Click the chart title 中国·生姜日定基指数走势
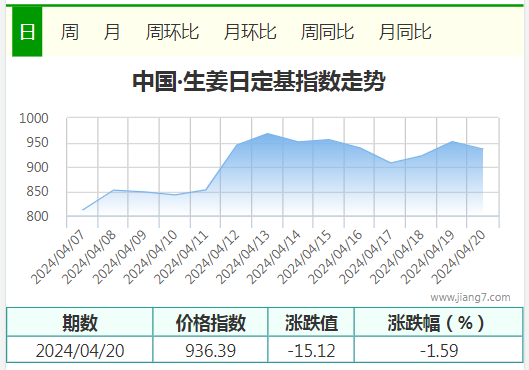The image size is (529, 370). pyautogui.click(x=259, y=81)
